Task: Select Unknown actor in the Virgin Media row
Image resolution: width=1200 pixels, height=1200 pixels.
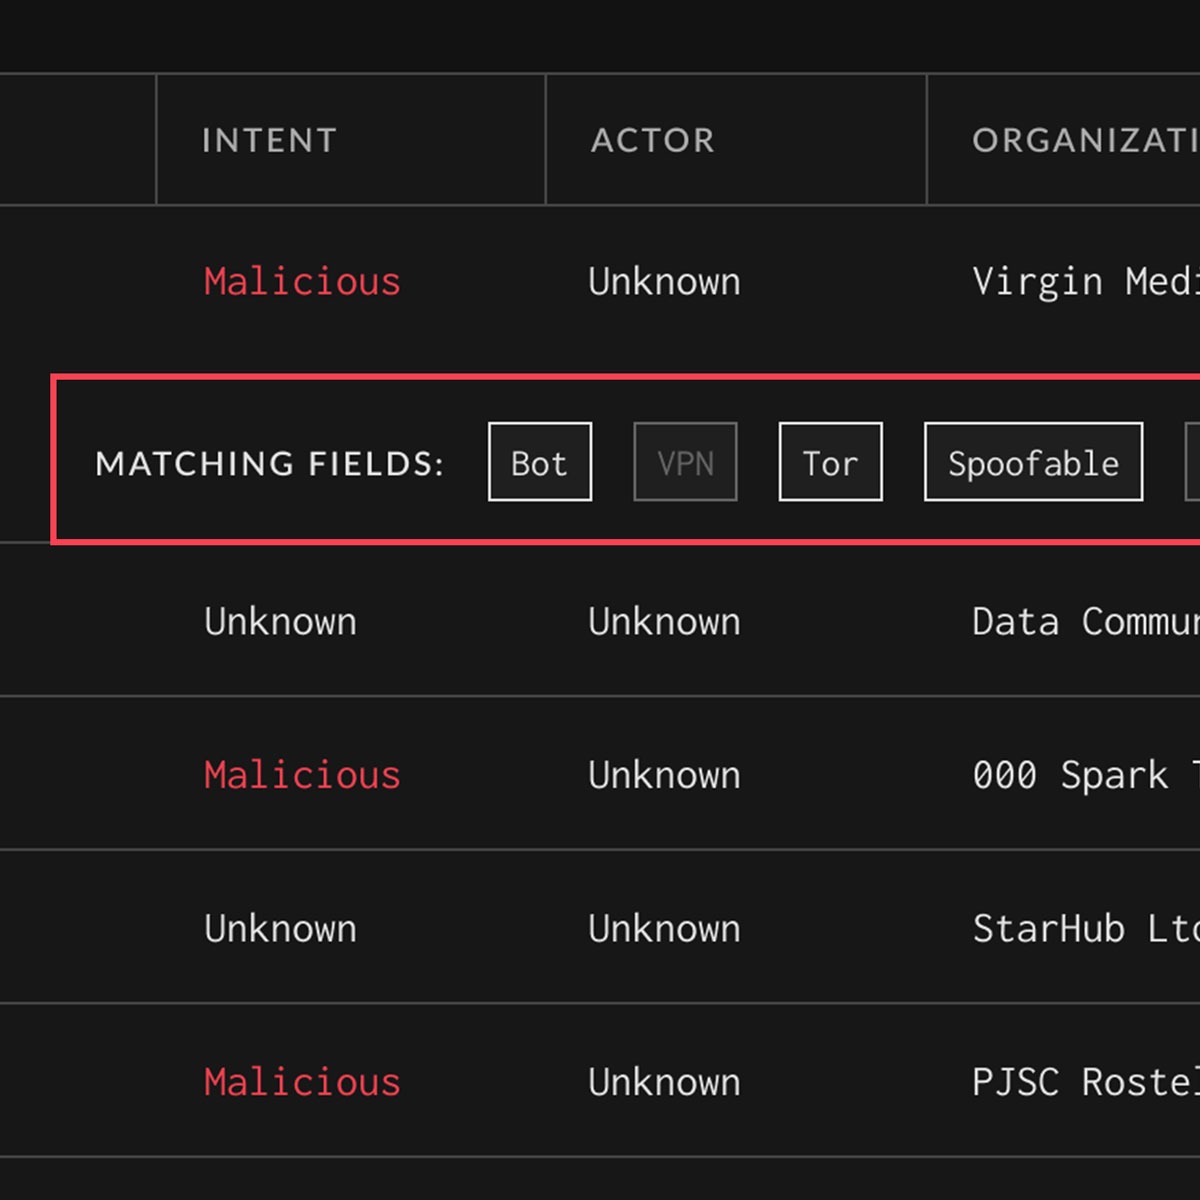Action: [x=664, y=282]
